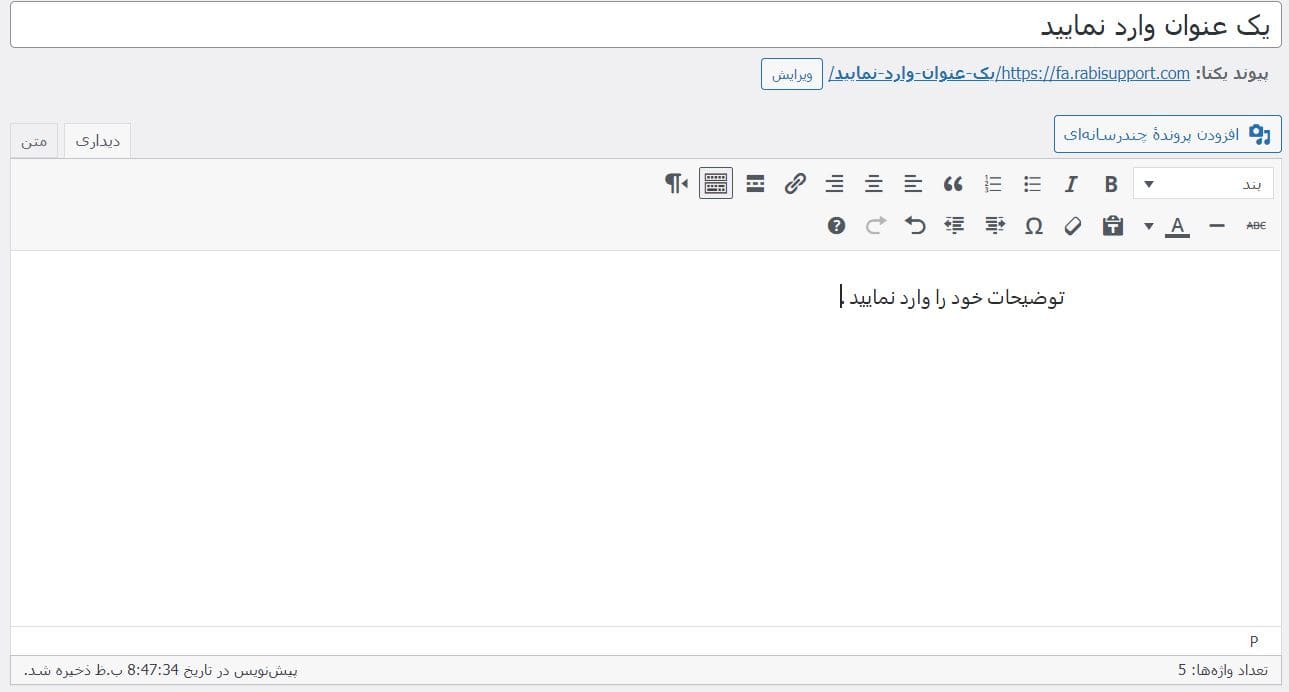
Task: Click draft saved status text at bottom
Action: (161, 670)
